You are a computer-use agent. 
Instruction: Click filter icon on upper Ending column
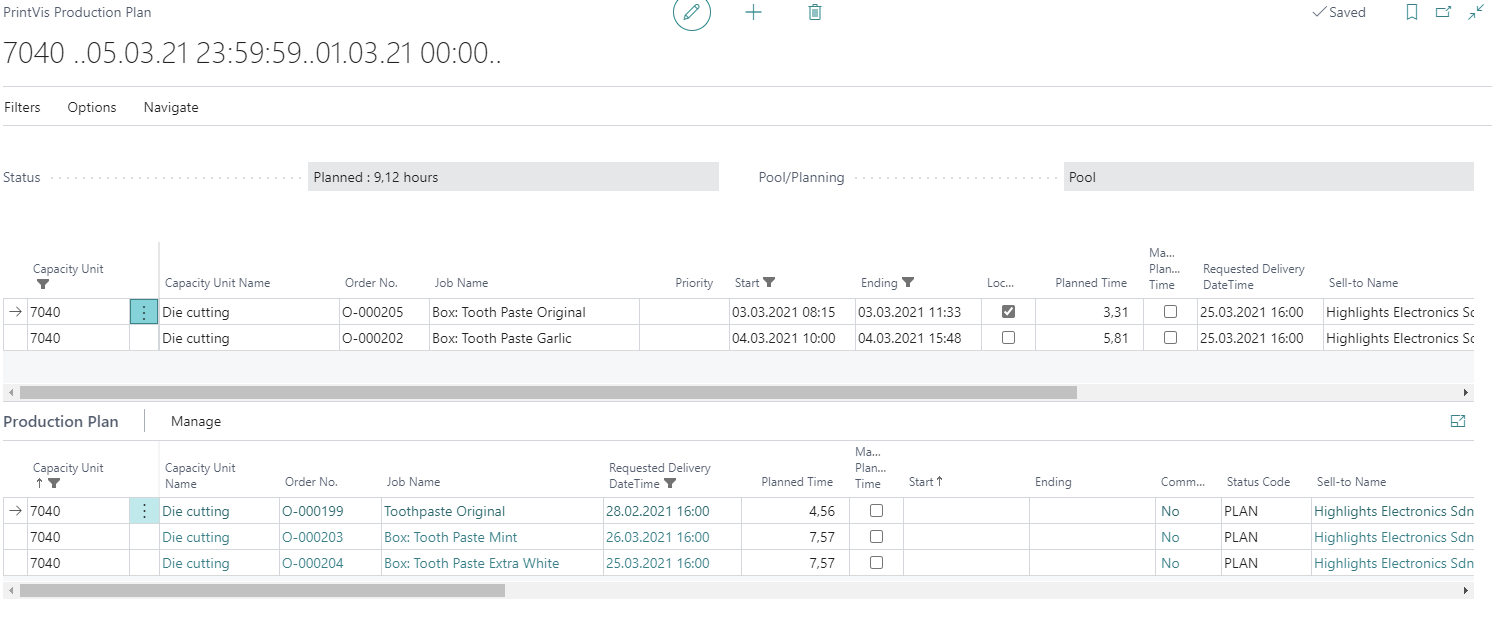tap(908, 283)
